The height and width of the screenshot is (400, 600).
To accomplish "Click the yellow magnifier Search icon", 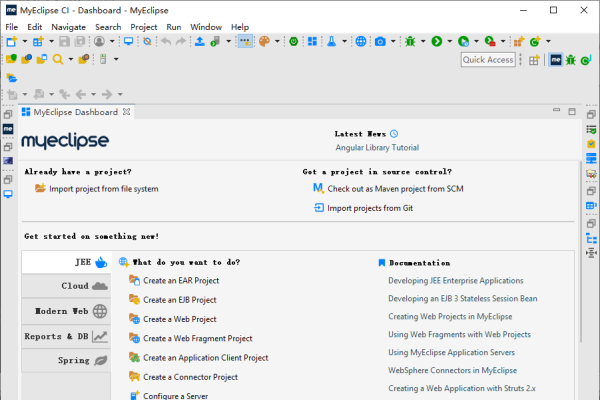I will pos(58,59).
